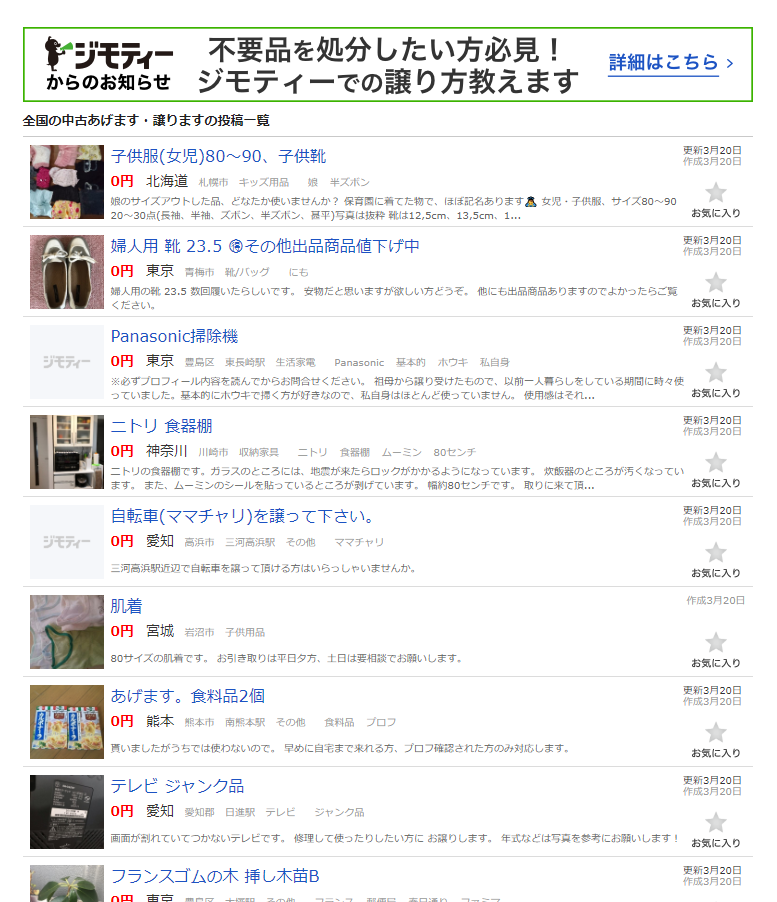Image resolution: width=777 pixels, height=902 pixels.
Task: Open the テレビ ジャンク品 listing title
Action: 177,786
